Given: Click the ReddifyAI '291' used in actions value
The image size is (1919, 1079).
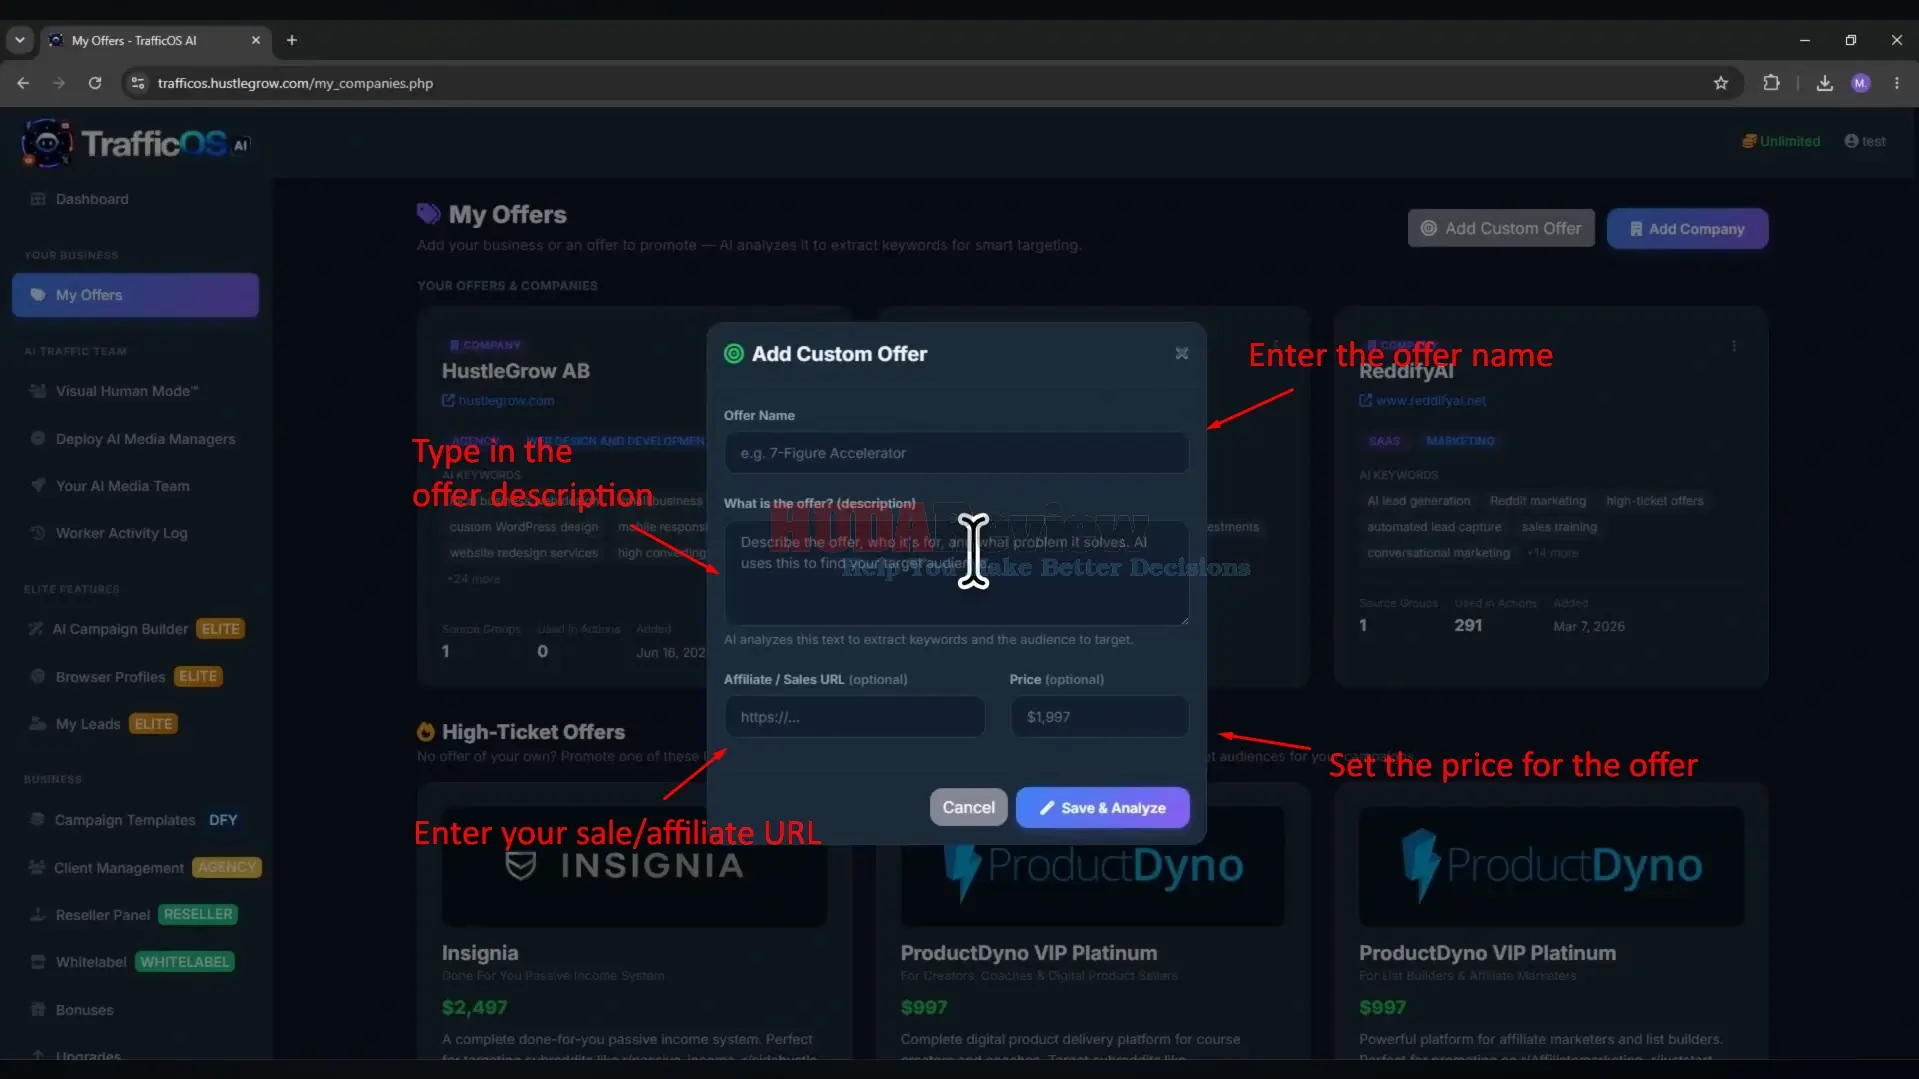Looking at the screenshot, I should [x=1467, y=625].
